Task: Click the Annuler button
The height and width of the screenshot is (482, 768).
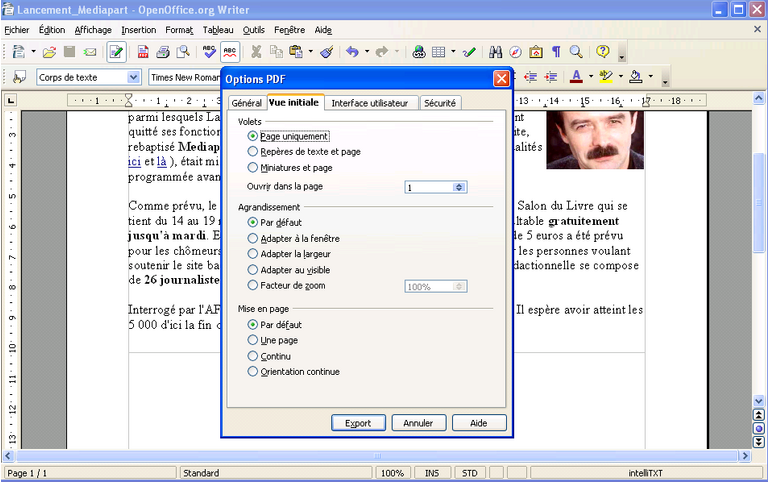Action: 418,423
